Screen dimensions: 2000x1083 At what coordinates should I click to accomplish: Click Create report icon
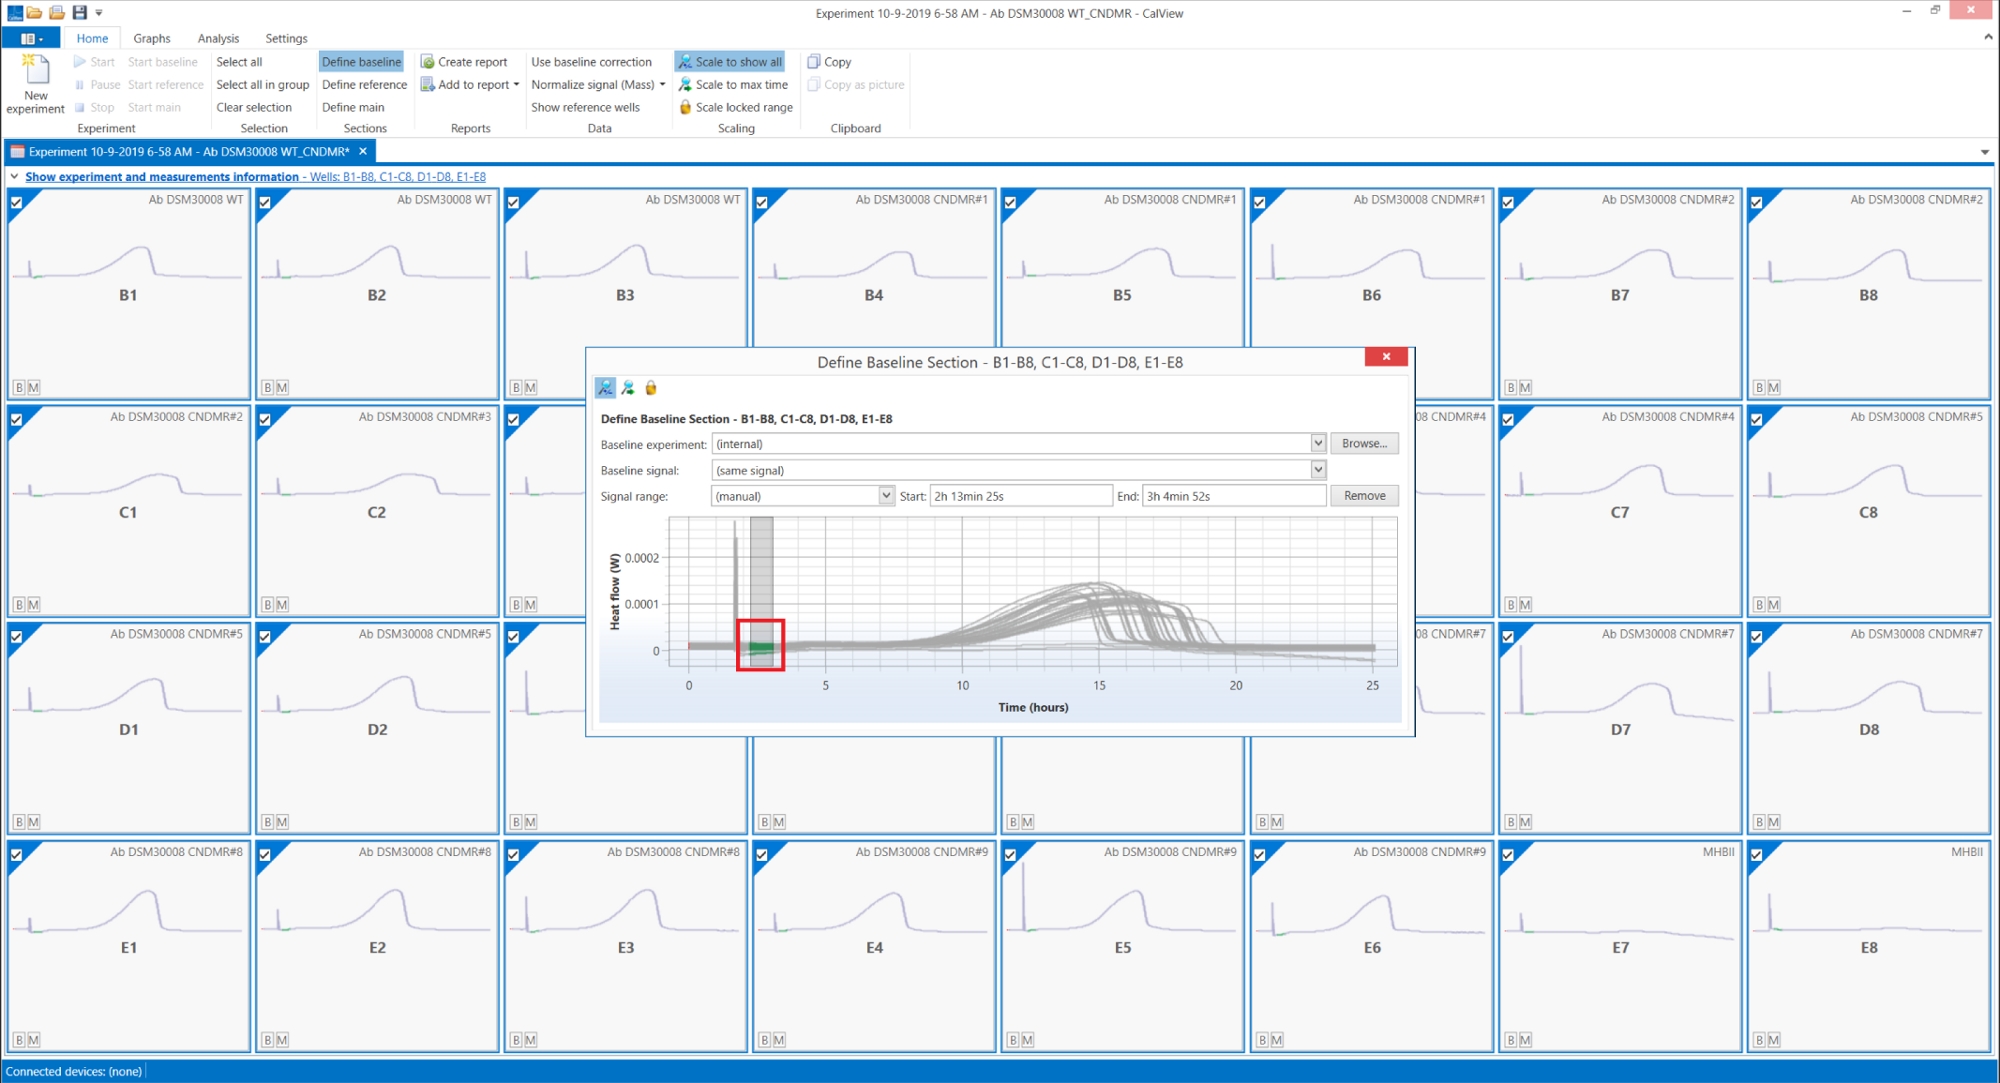click(x=427, y=62)
